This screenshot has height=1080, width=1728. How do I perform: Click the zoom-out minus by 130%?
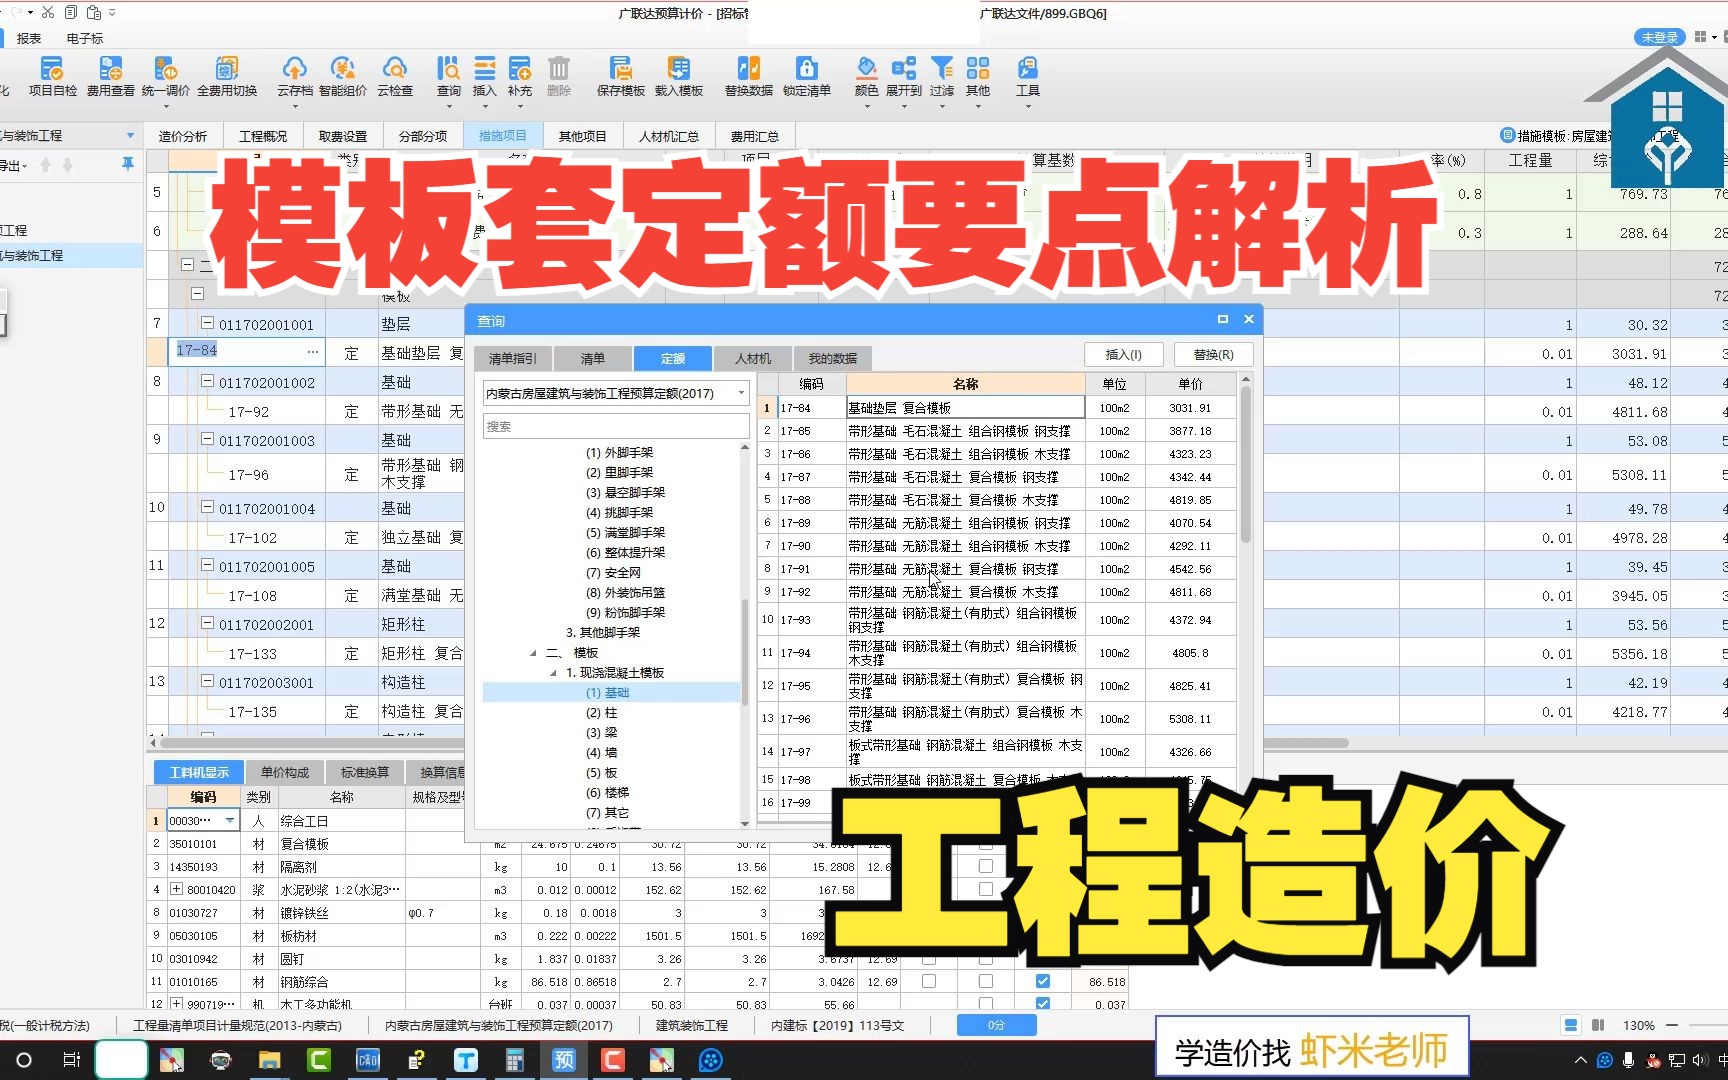click(x=1671, y=1025)
